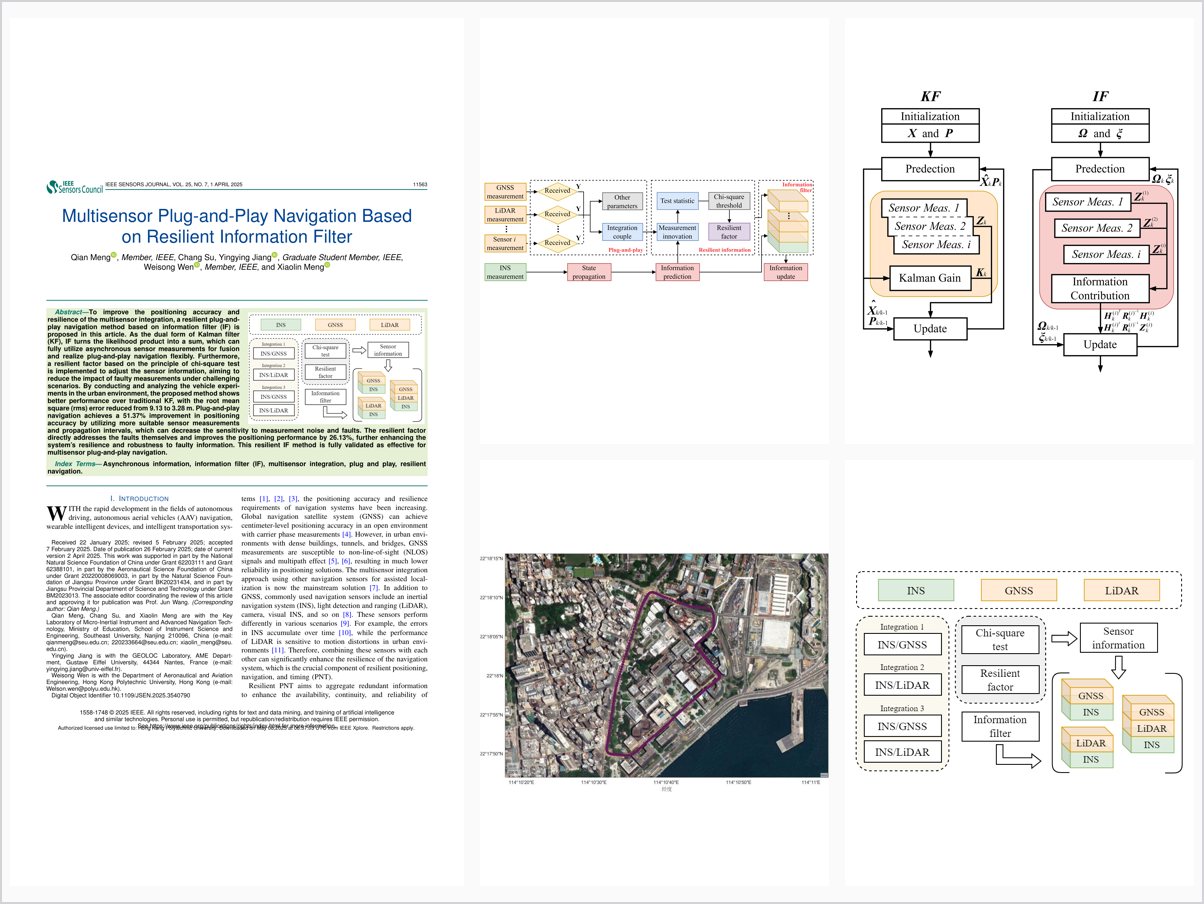Click 'Sensor i measurement' box in the flowchart

tap(505, 241)
